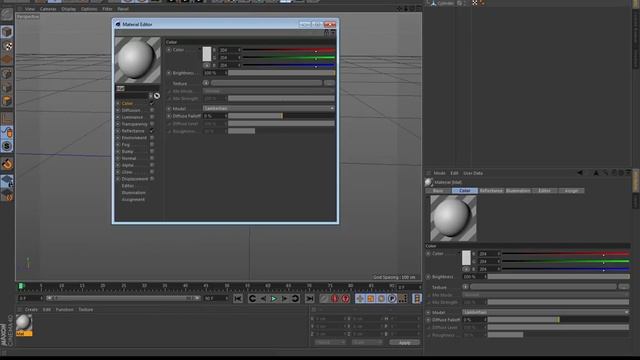Click the red record keyframe icon

pyautogui.click(x=335, y=299)
